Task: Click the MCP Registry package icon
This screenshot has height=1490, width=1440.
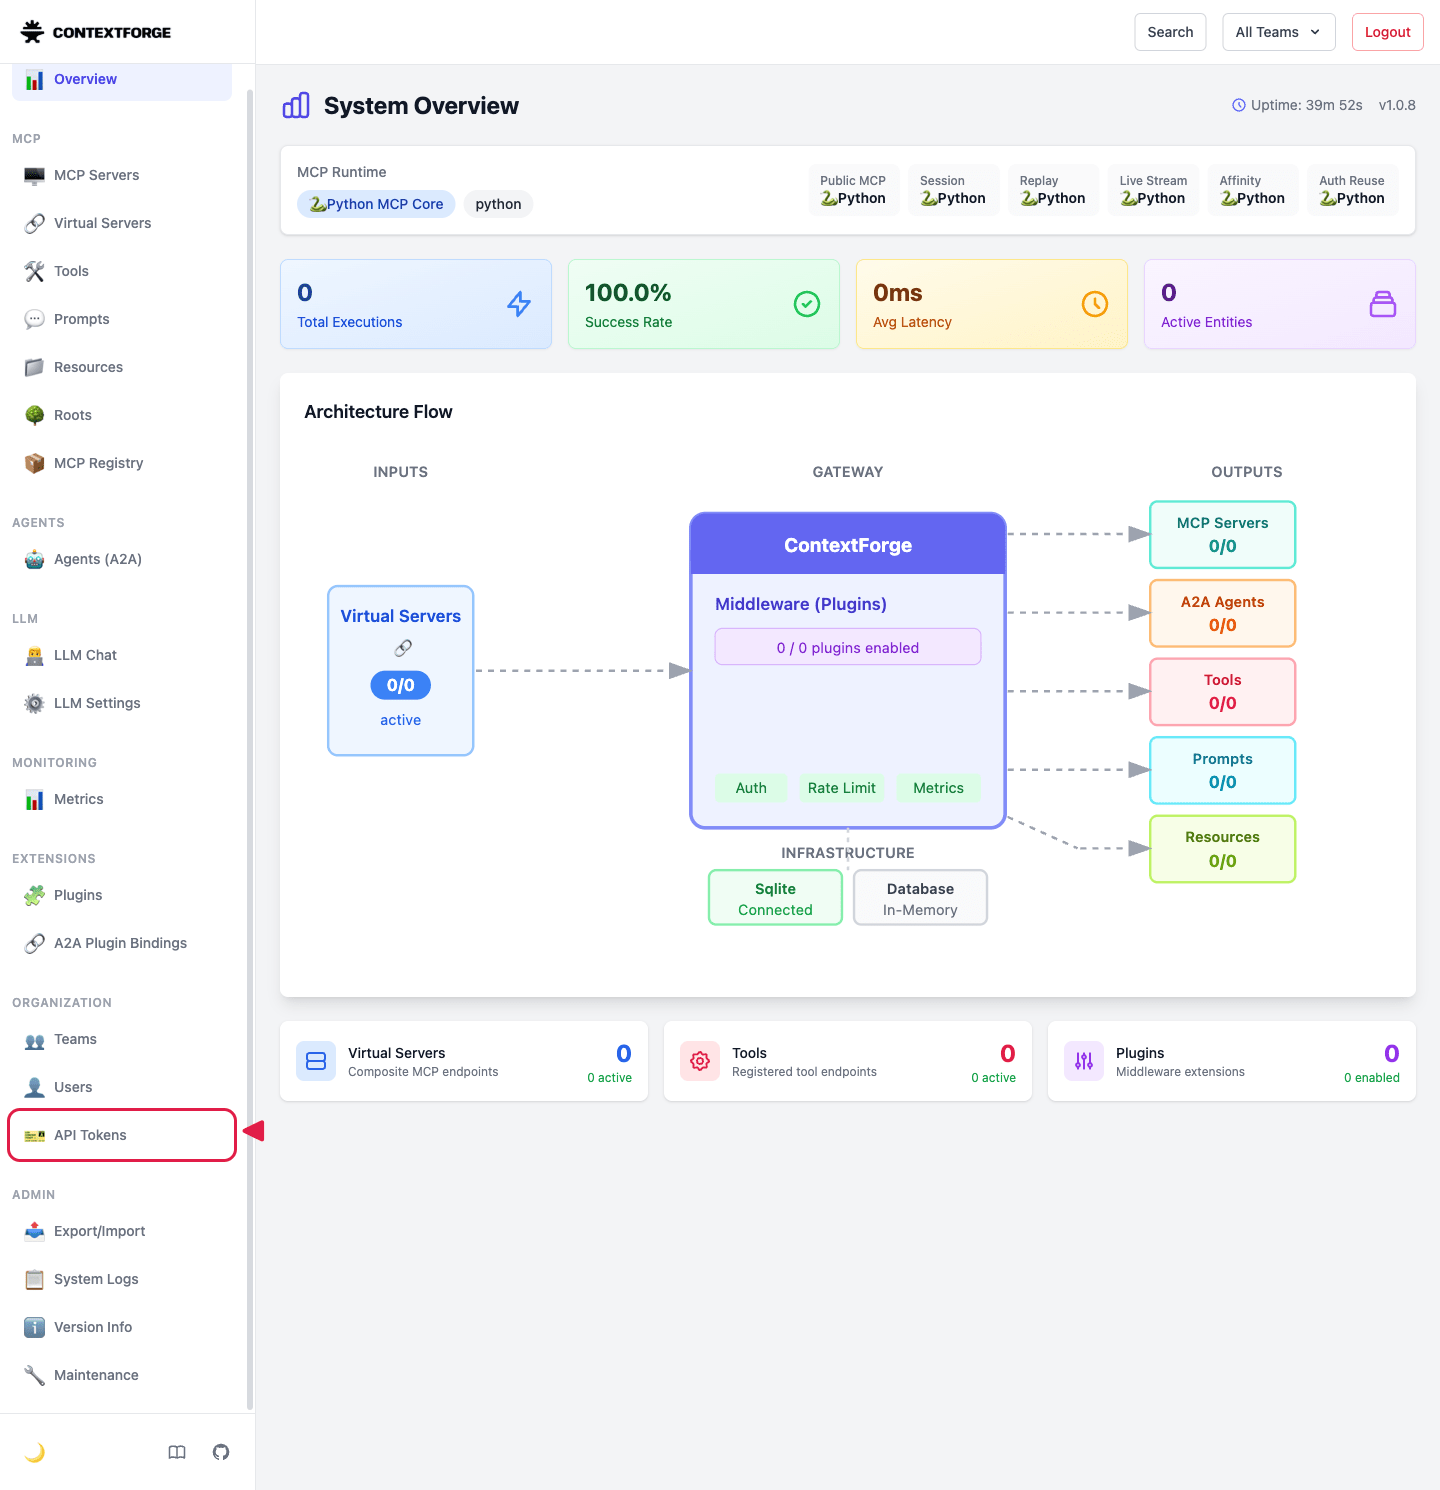Action: [x=34, y=463]
